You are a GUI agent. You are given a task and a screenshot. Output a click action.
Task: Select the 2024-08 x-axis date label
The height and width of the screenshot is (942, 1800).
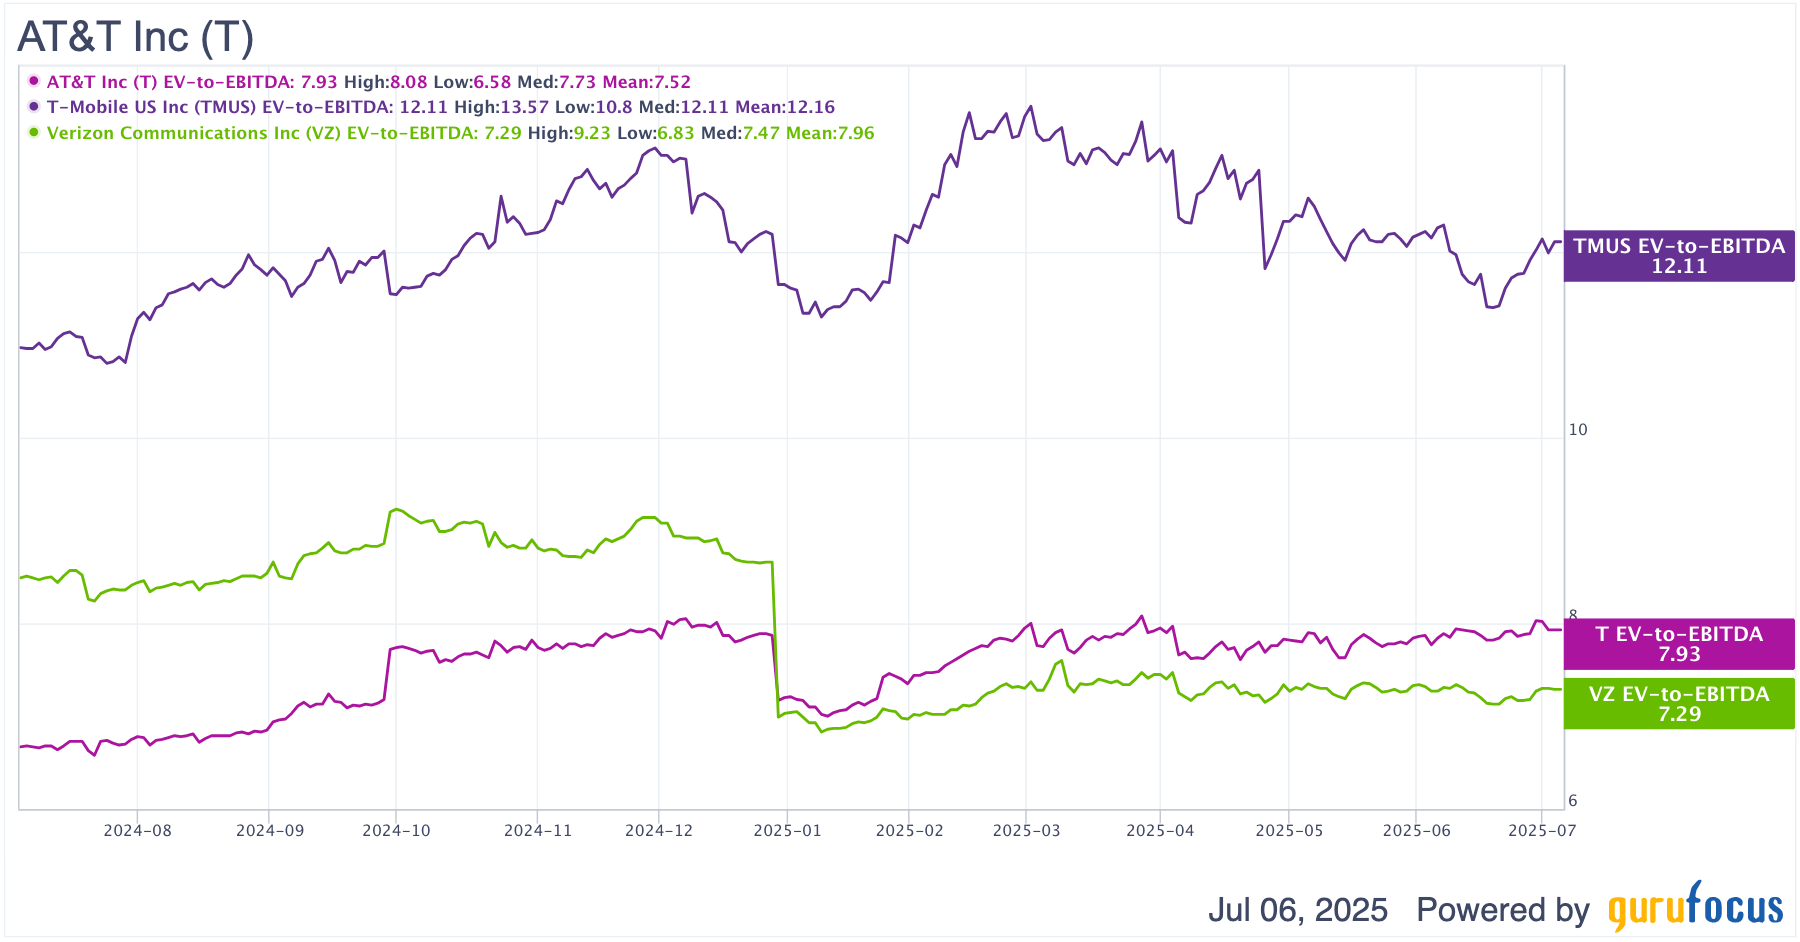pos(137,830)
